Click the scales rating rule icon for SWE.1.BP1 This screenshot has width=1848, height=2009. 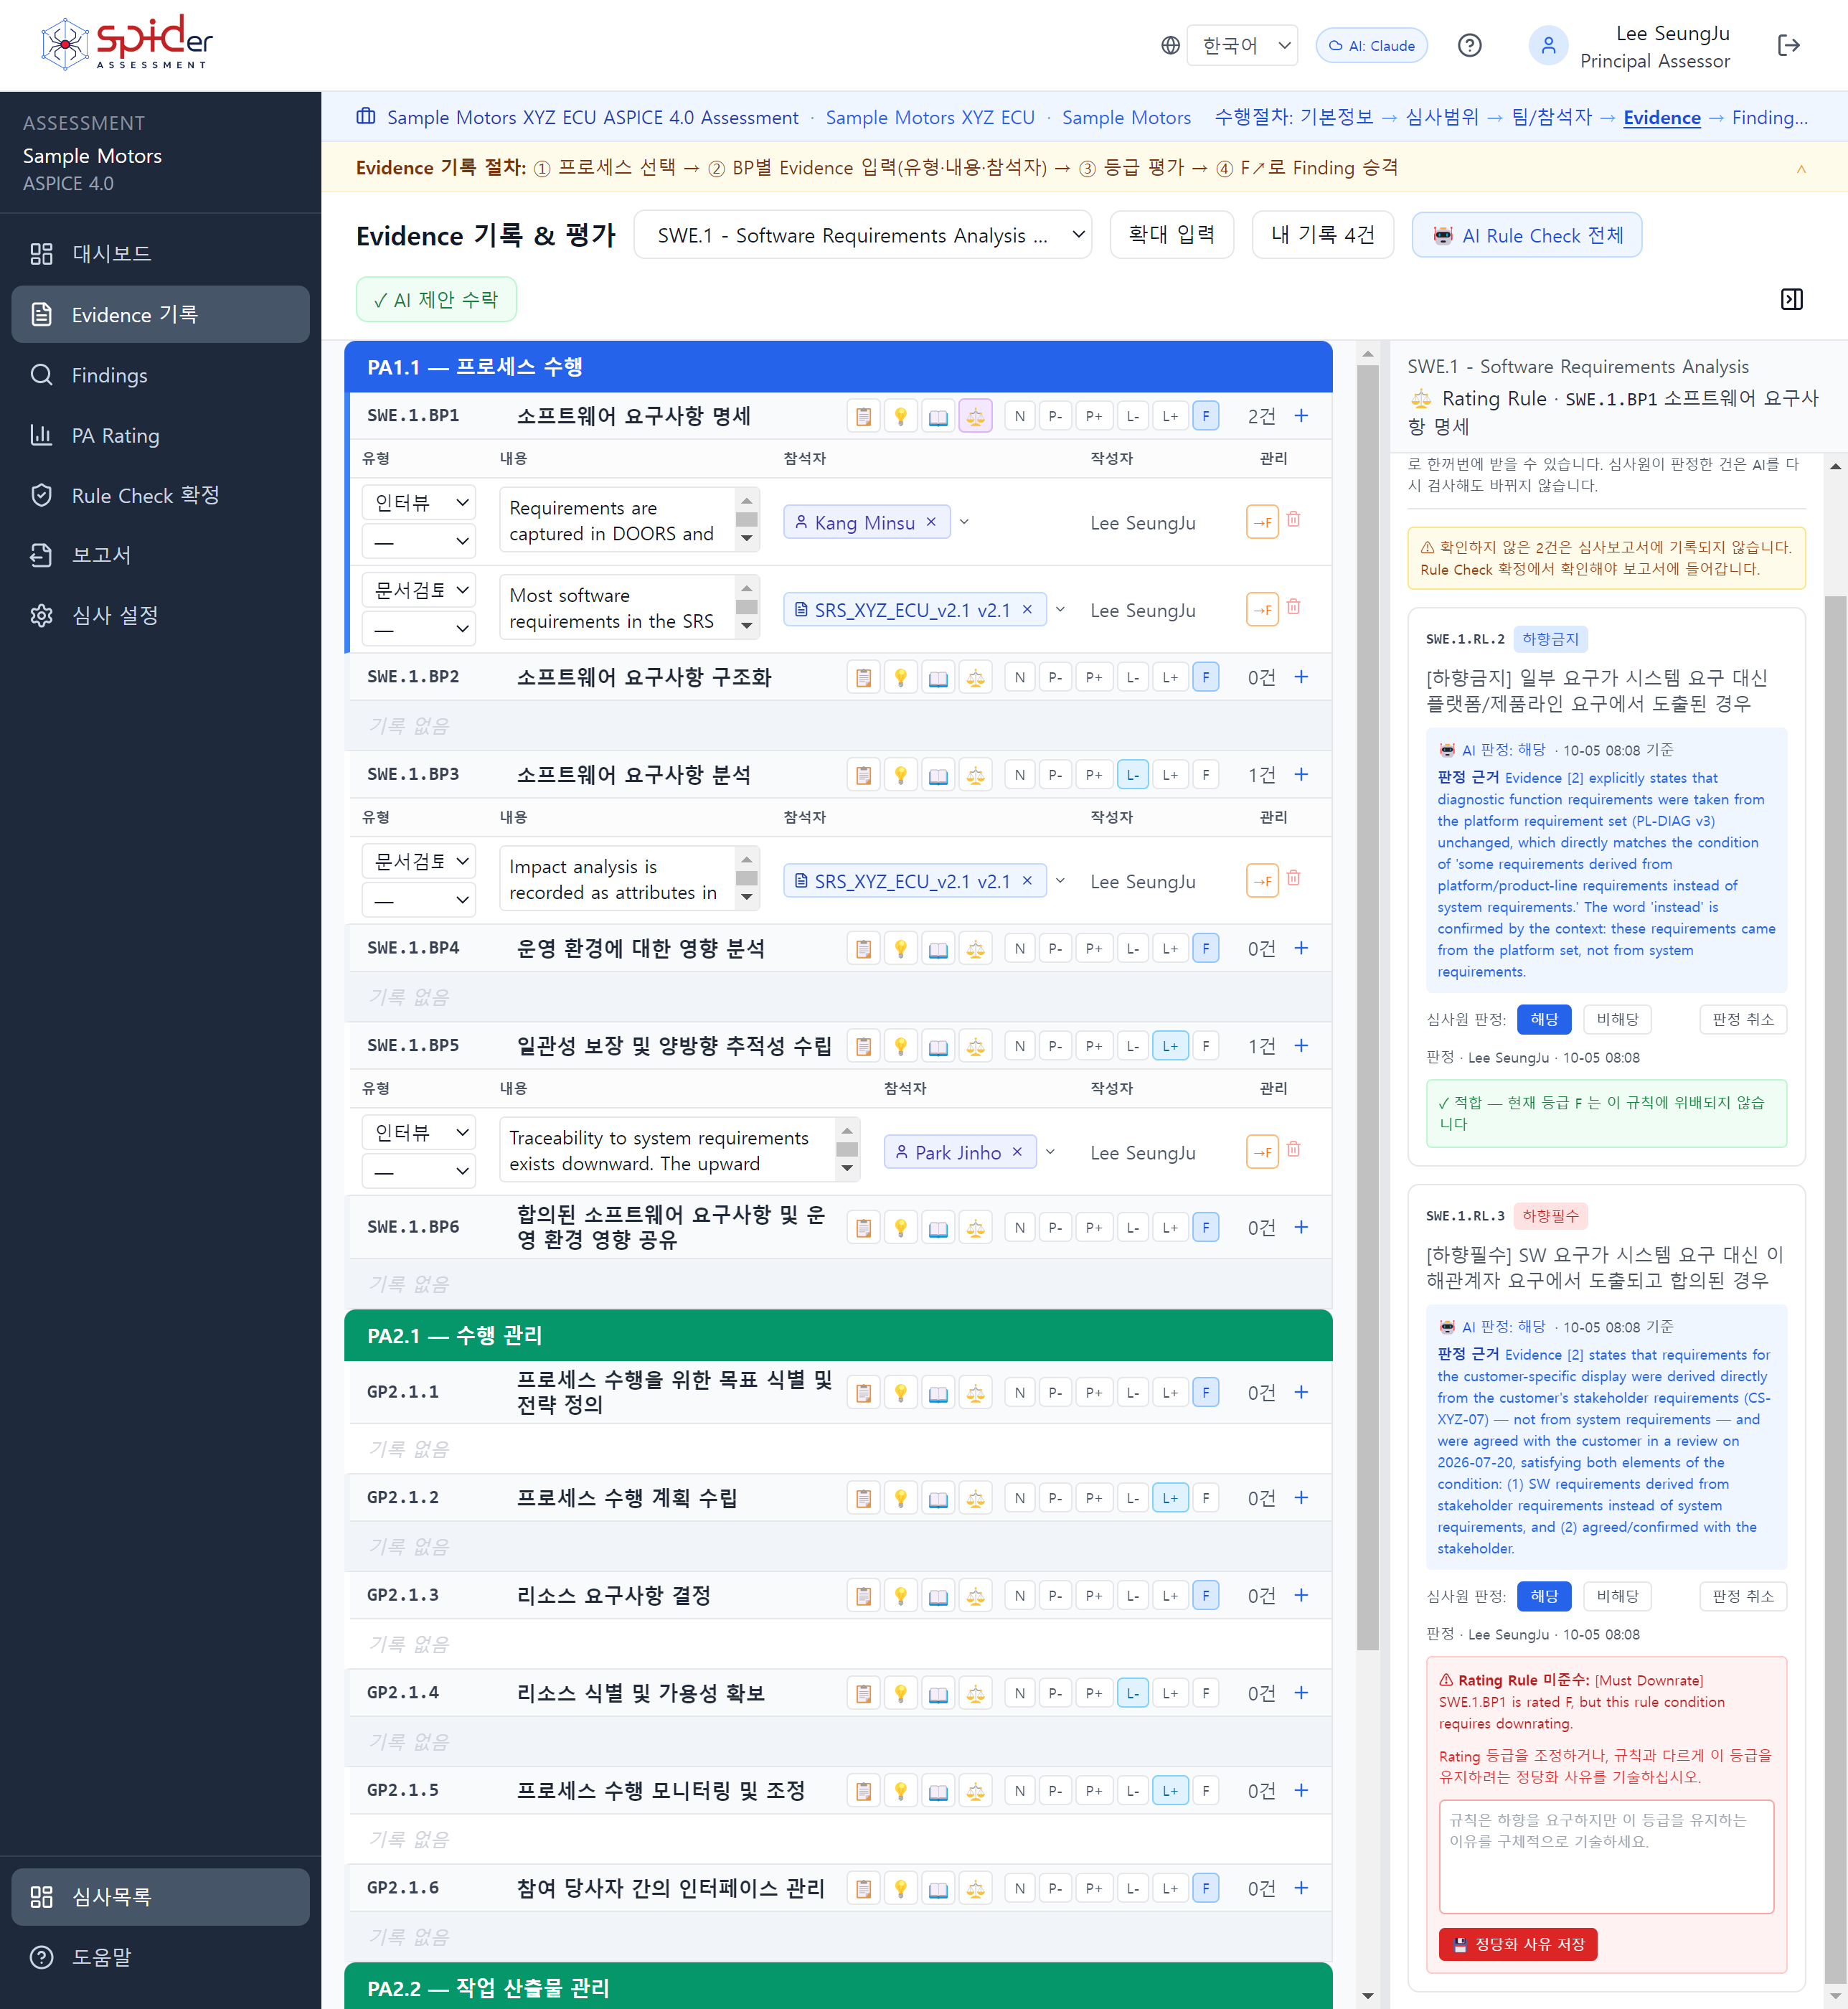(x=975, y=416)
